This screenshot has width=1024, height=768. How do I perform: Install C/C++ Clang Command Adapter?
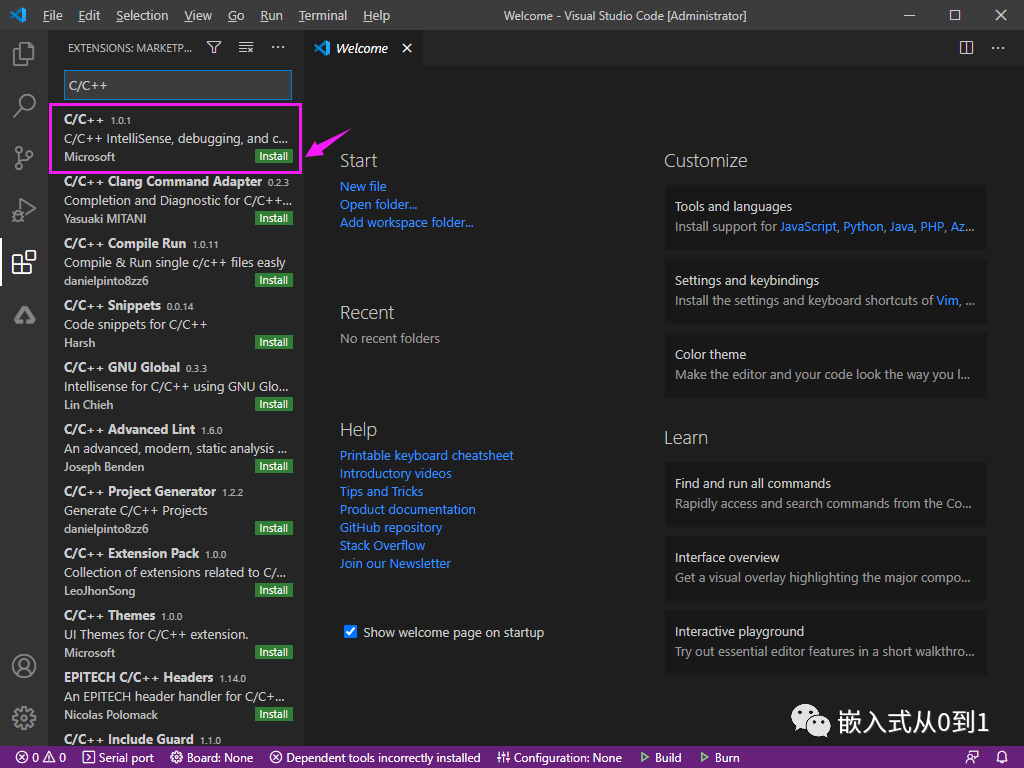point(274,218)
